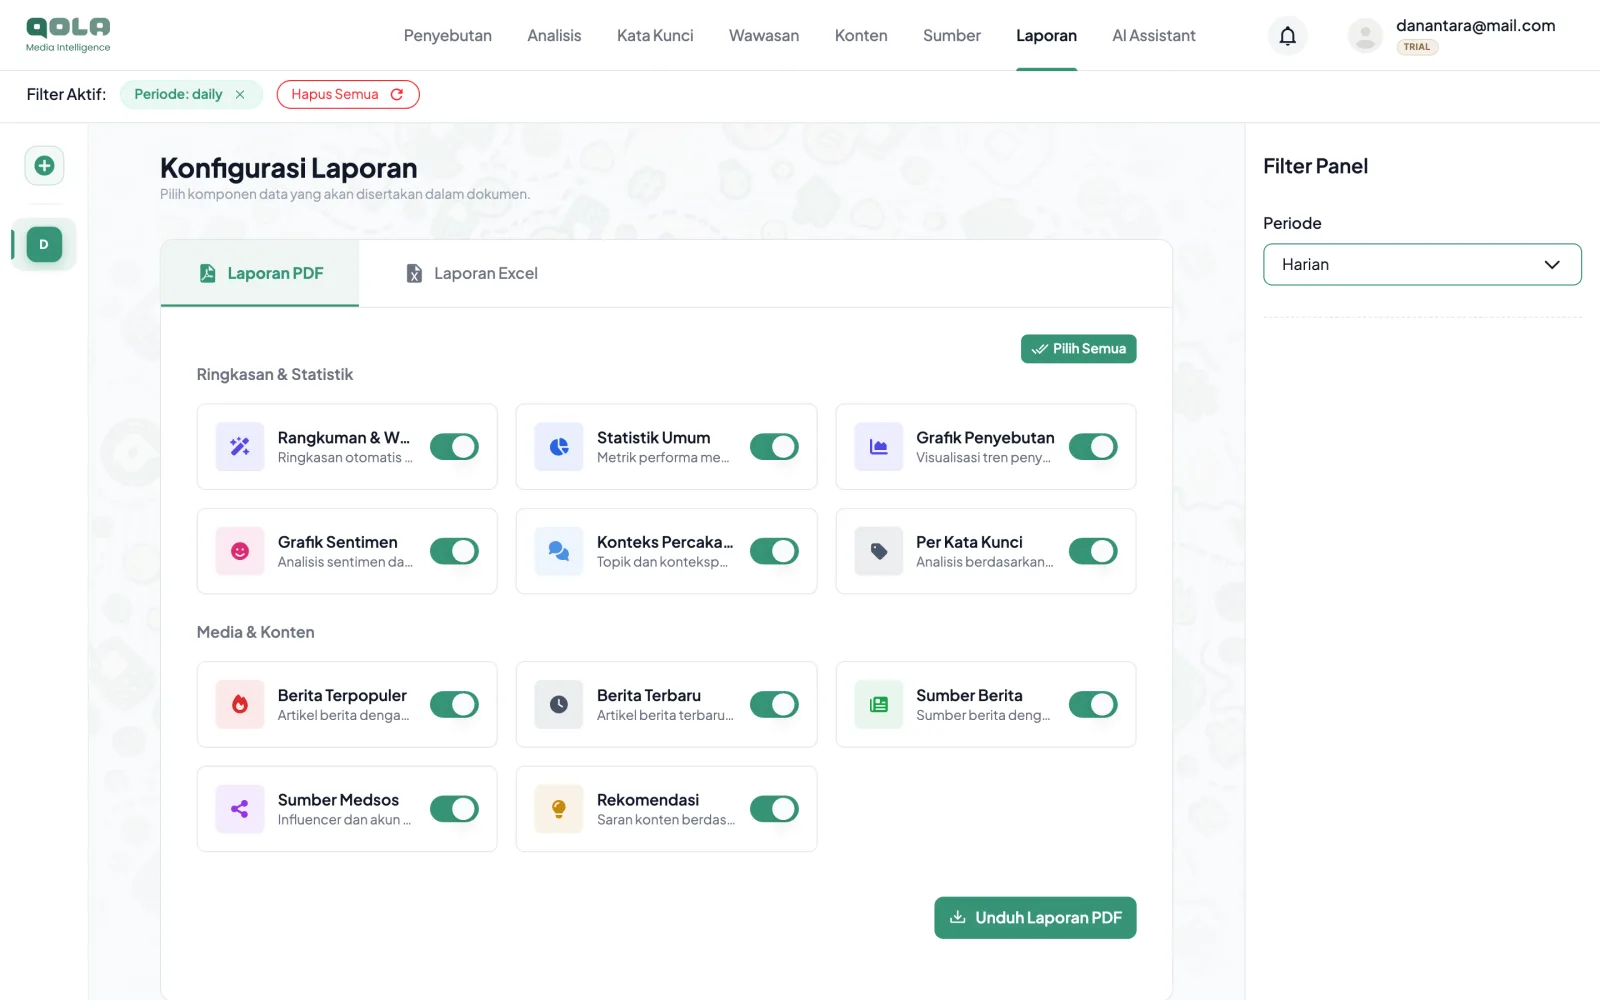Click the QOLA Media Intelligence logo
The width and height of the screenshot is (1600, 1000).
pyautogui.click(x=68, y=35)
